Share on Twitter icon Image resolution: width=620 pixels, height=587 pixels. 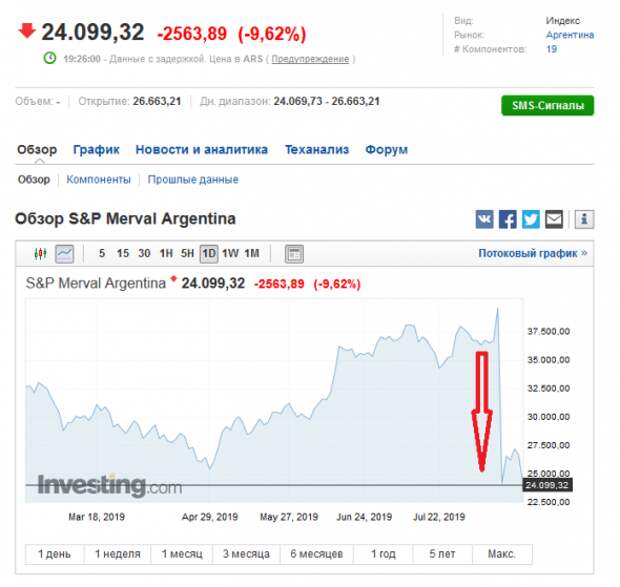tap(530, 219)
